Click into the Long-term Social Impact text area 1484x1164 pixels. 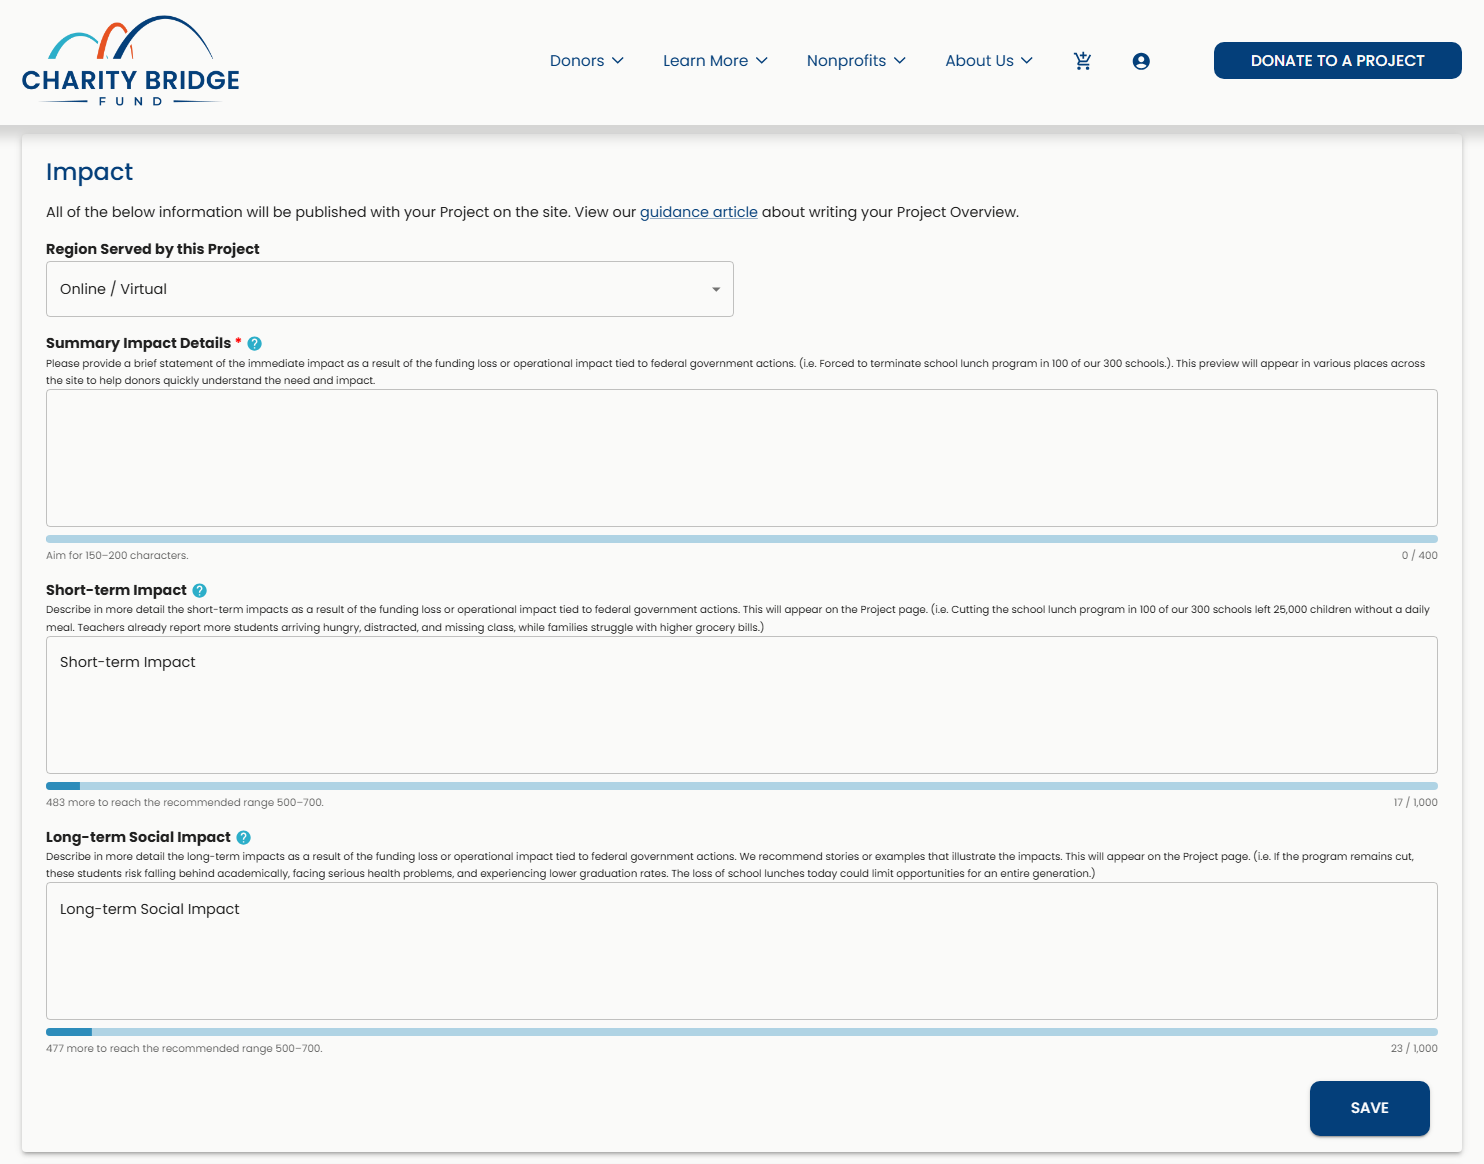coord(742,951)
